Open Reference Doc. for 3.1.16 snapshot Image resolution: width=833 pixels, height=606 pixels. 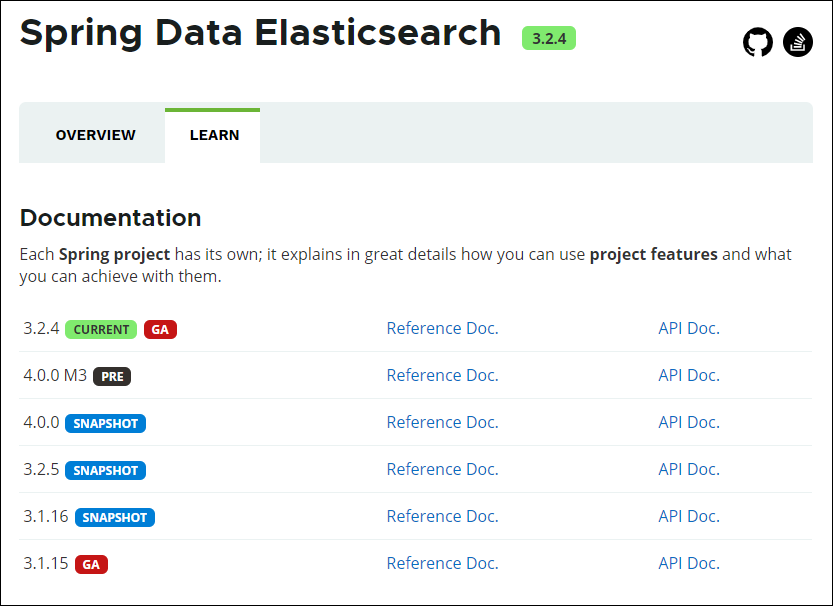[443, 516]
